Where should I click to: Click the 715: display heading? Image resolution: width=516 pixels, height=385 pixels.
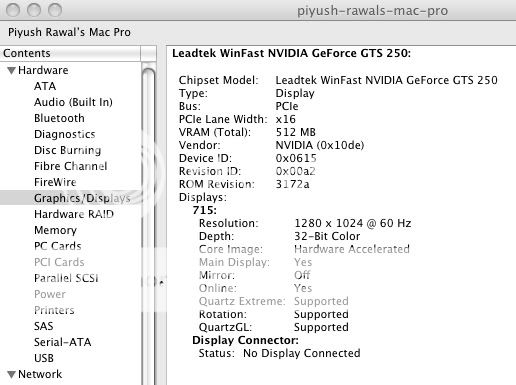point(204,210)
